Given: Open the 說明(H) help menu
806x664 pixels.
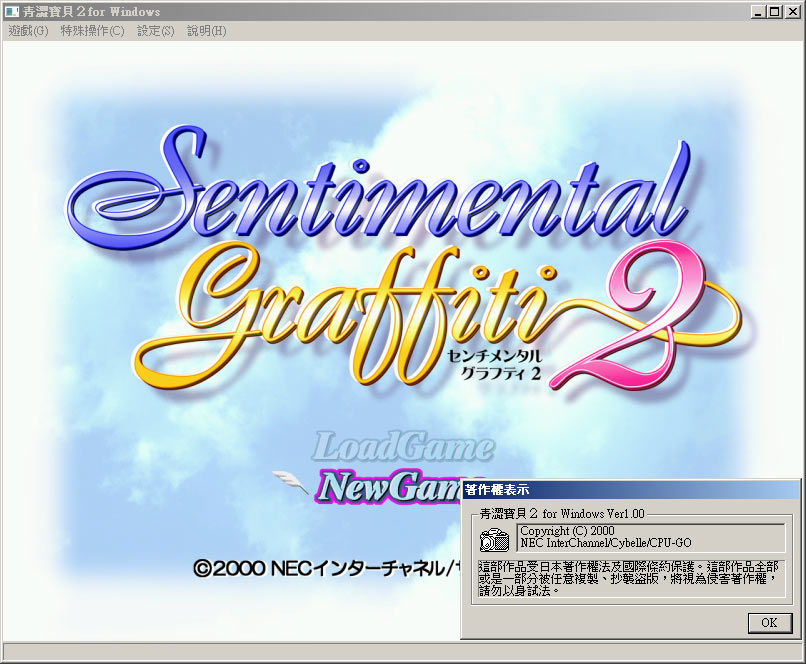Looking at the screenshot, I should pyautogui.click(x=206, y=31).
